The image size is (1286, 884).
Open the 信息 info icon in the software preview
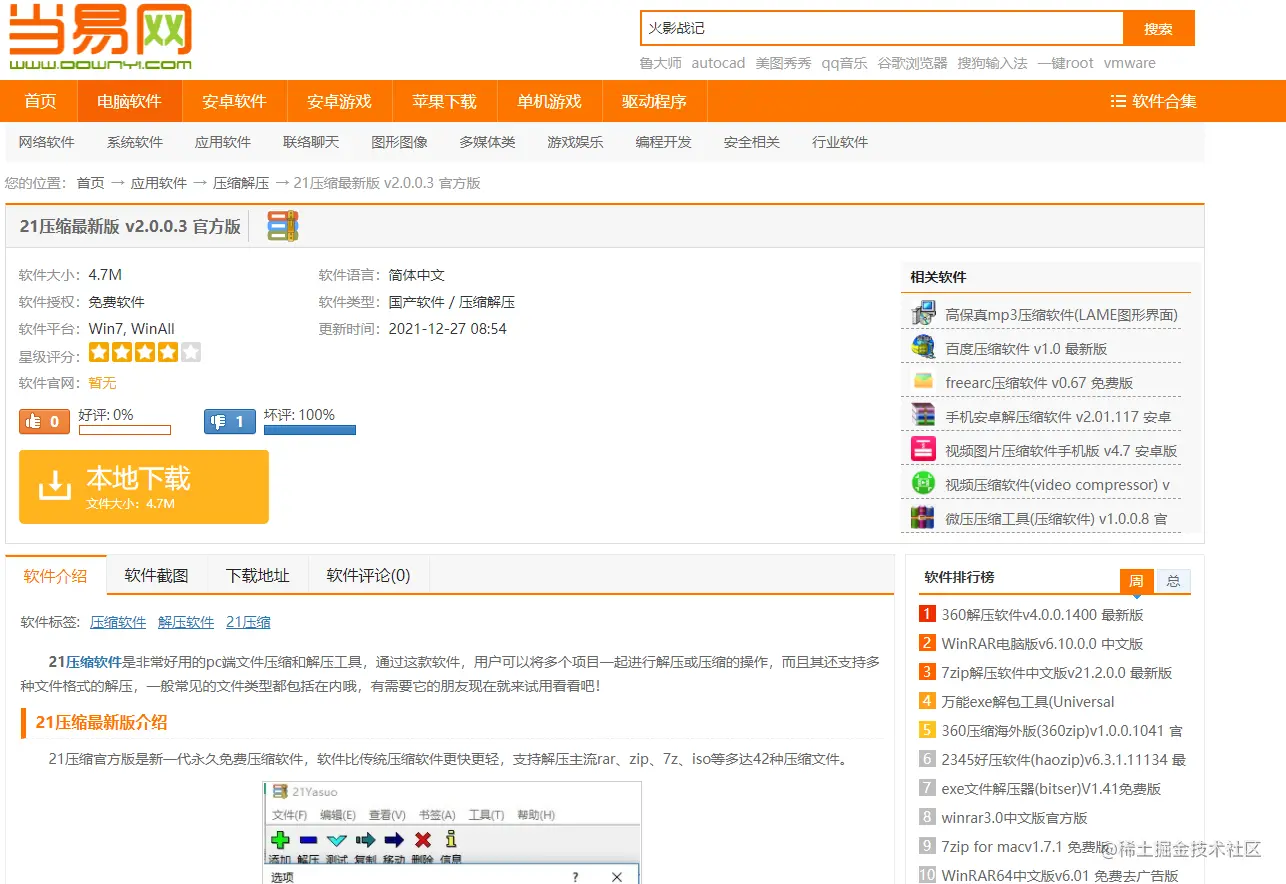(x=452, y=840)
